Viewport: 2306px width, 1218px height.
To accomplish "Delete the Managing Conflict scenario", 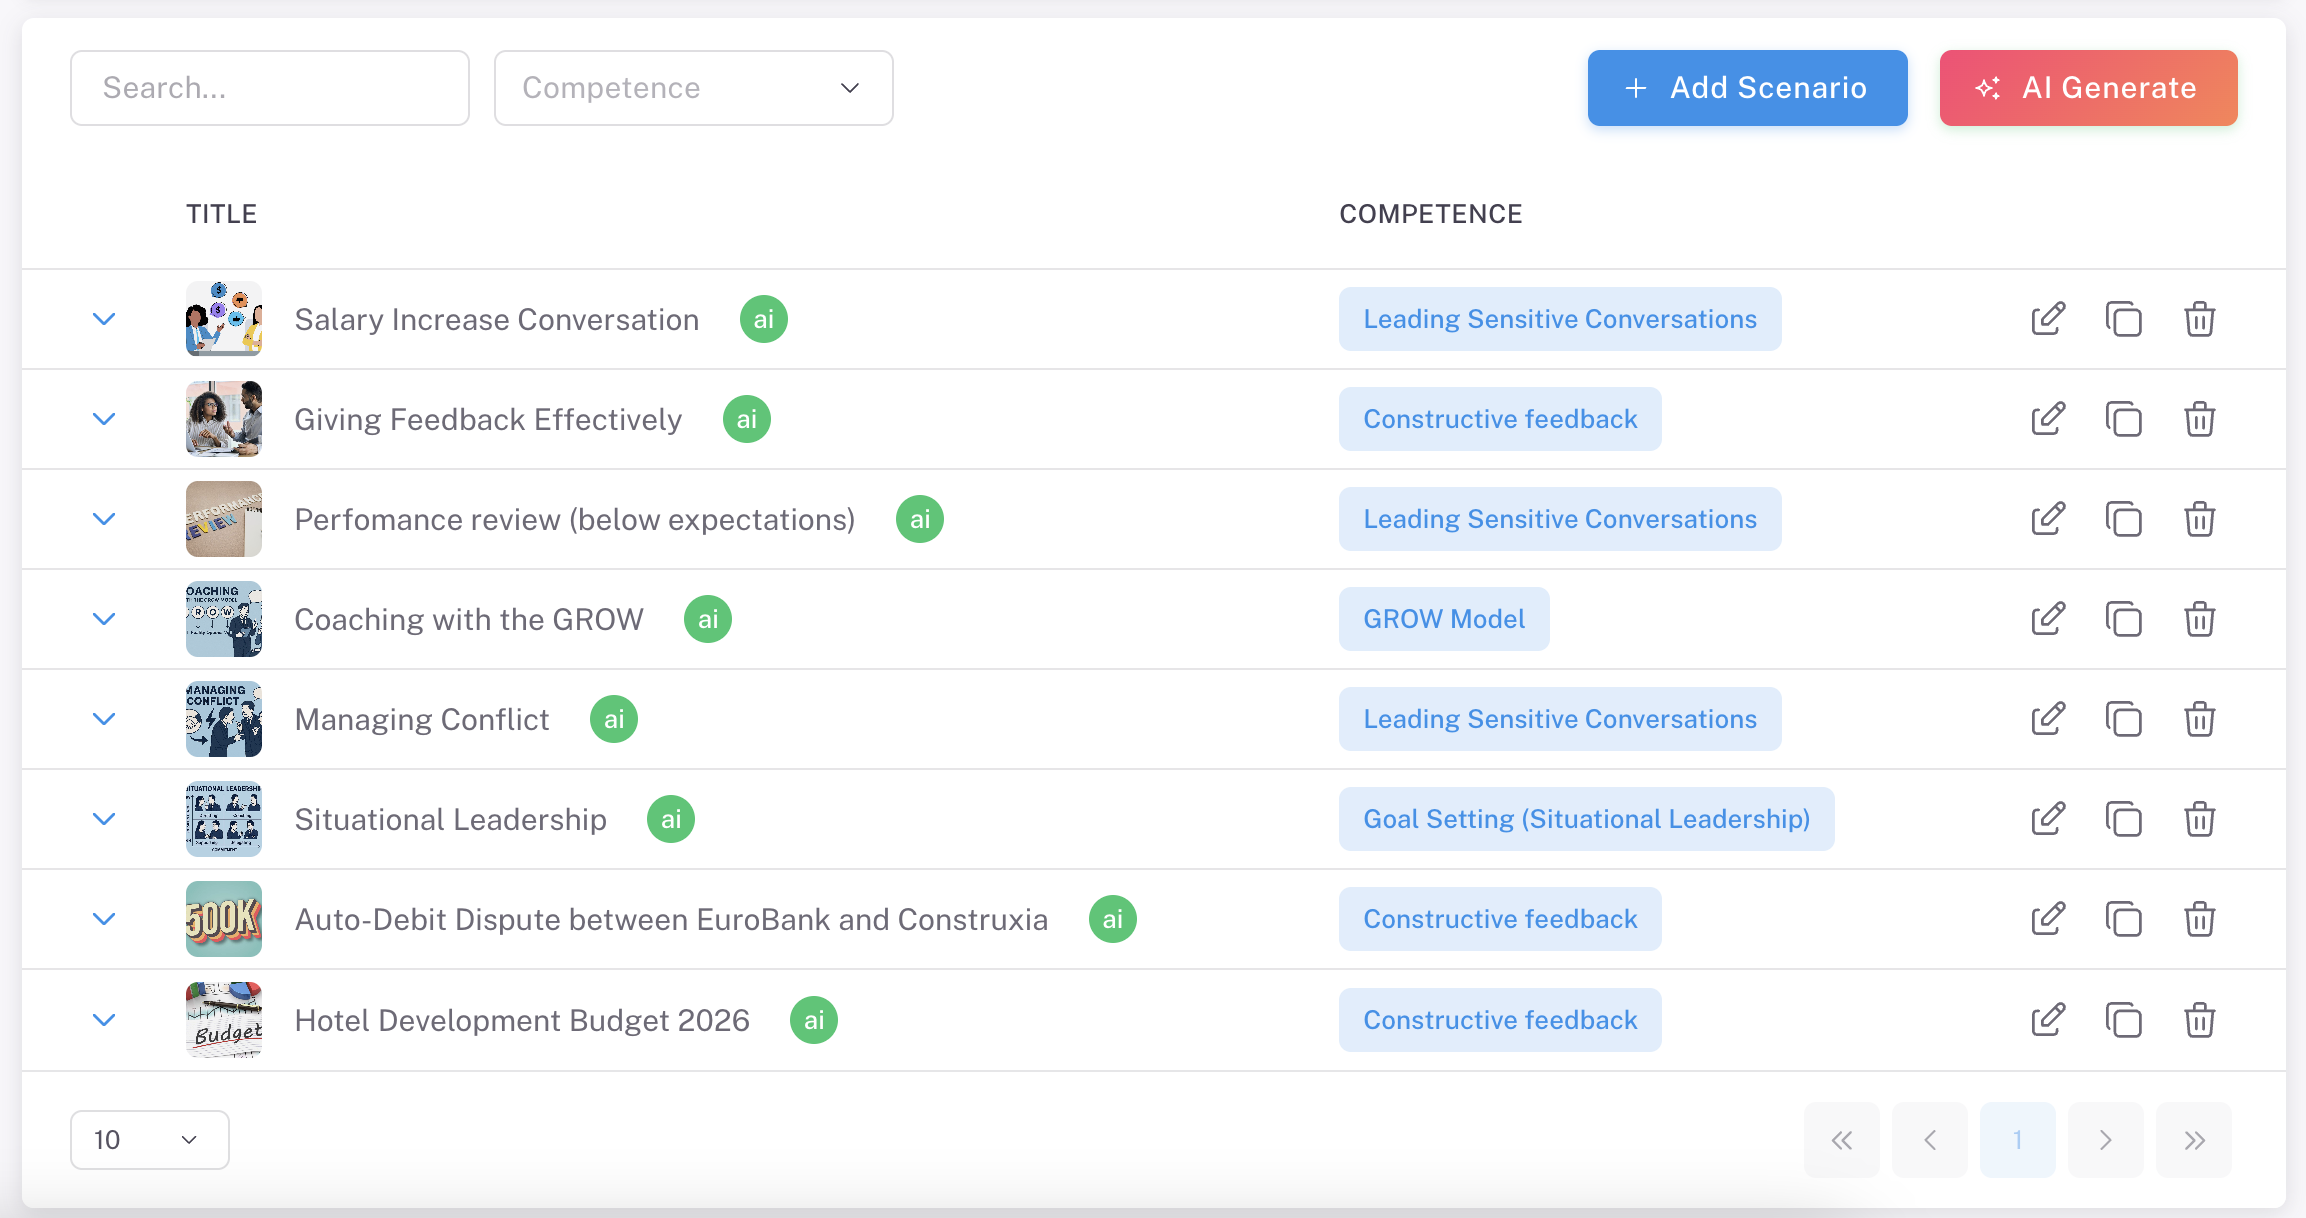I will tap(2199, 719).
